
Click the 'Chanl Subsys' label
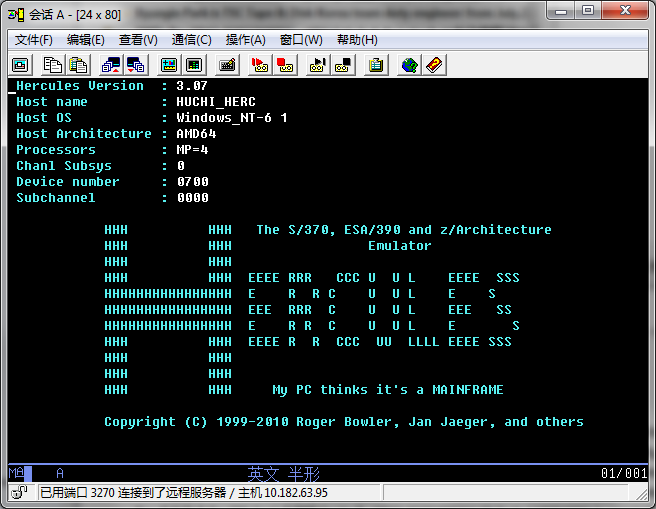click(x=64, y=166)
